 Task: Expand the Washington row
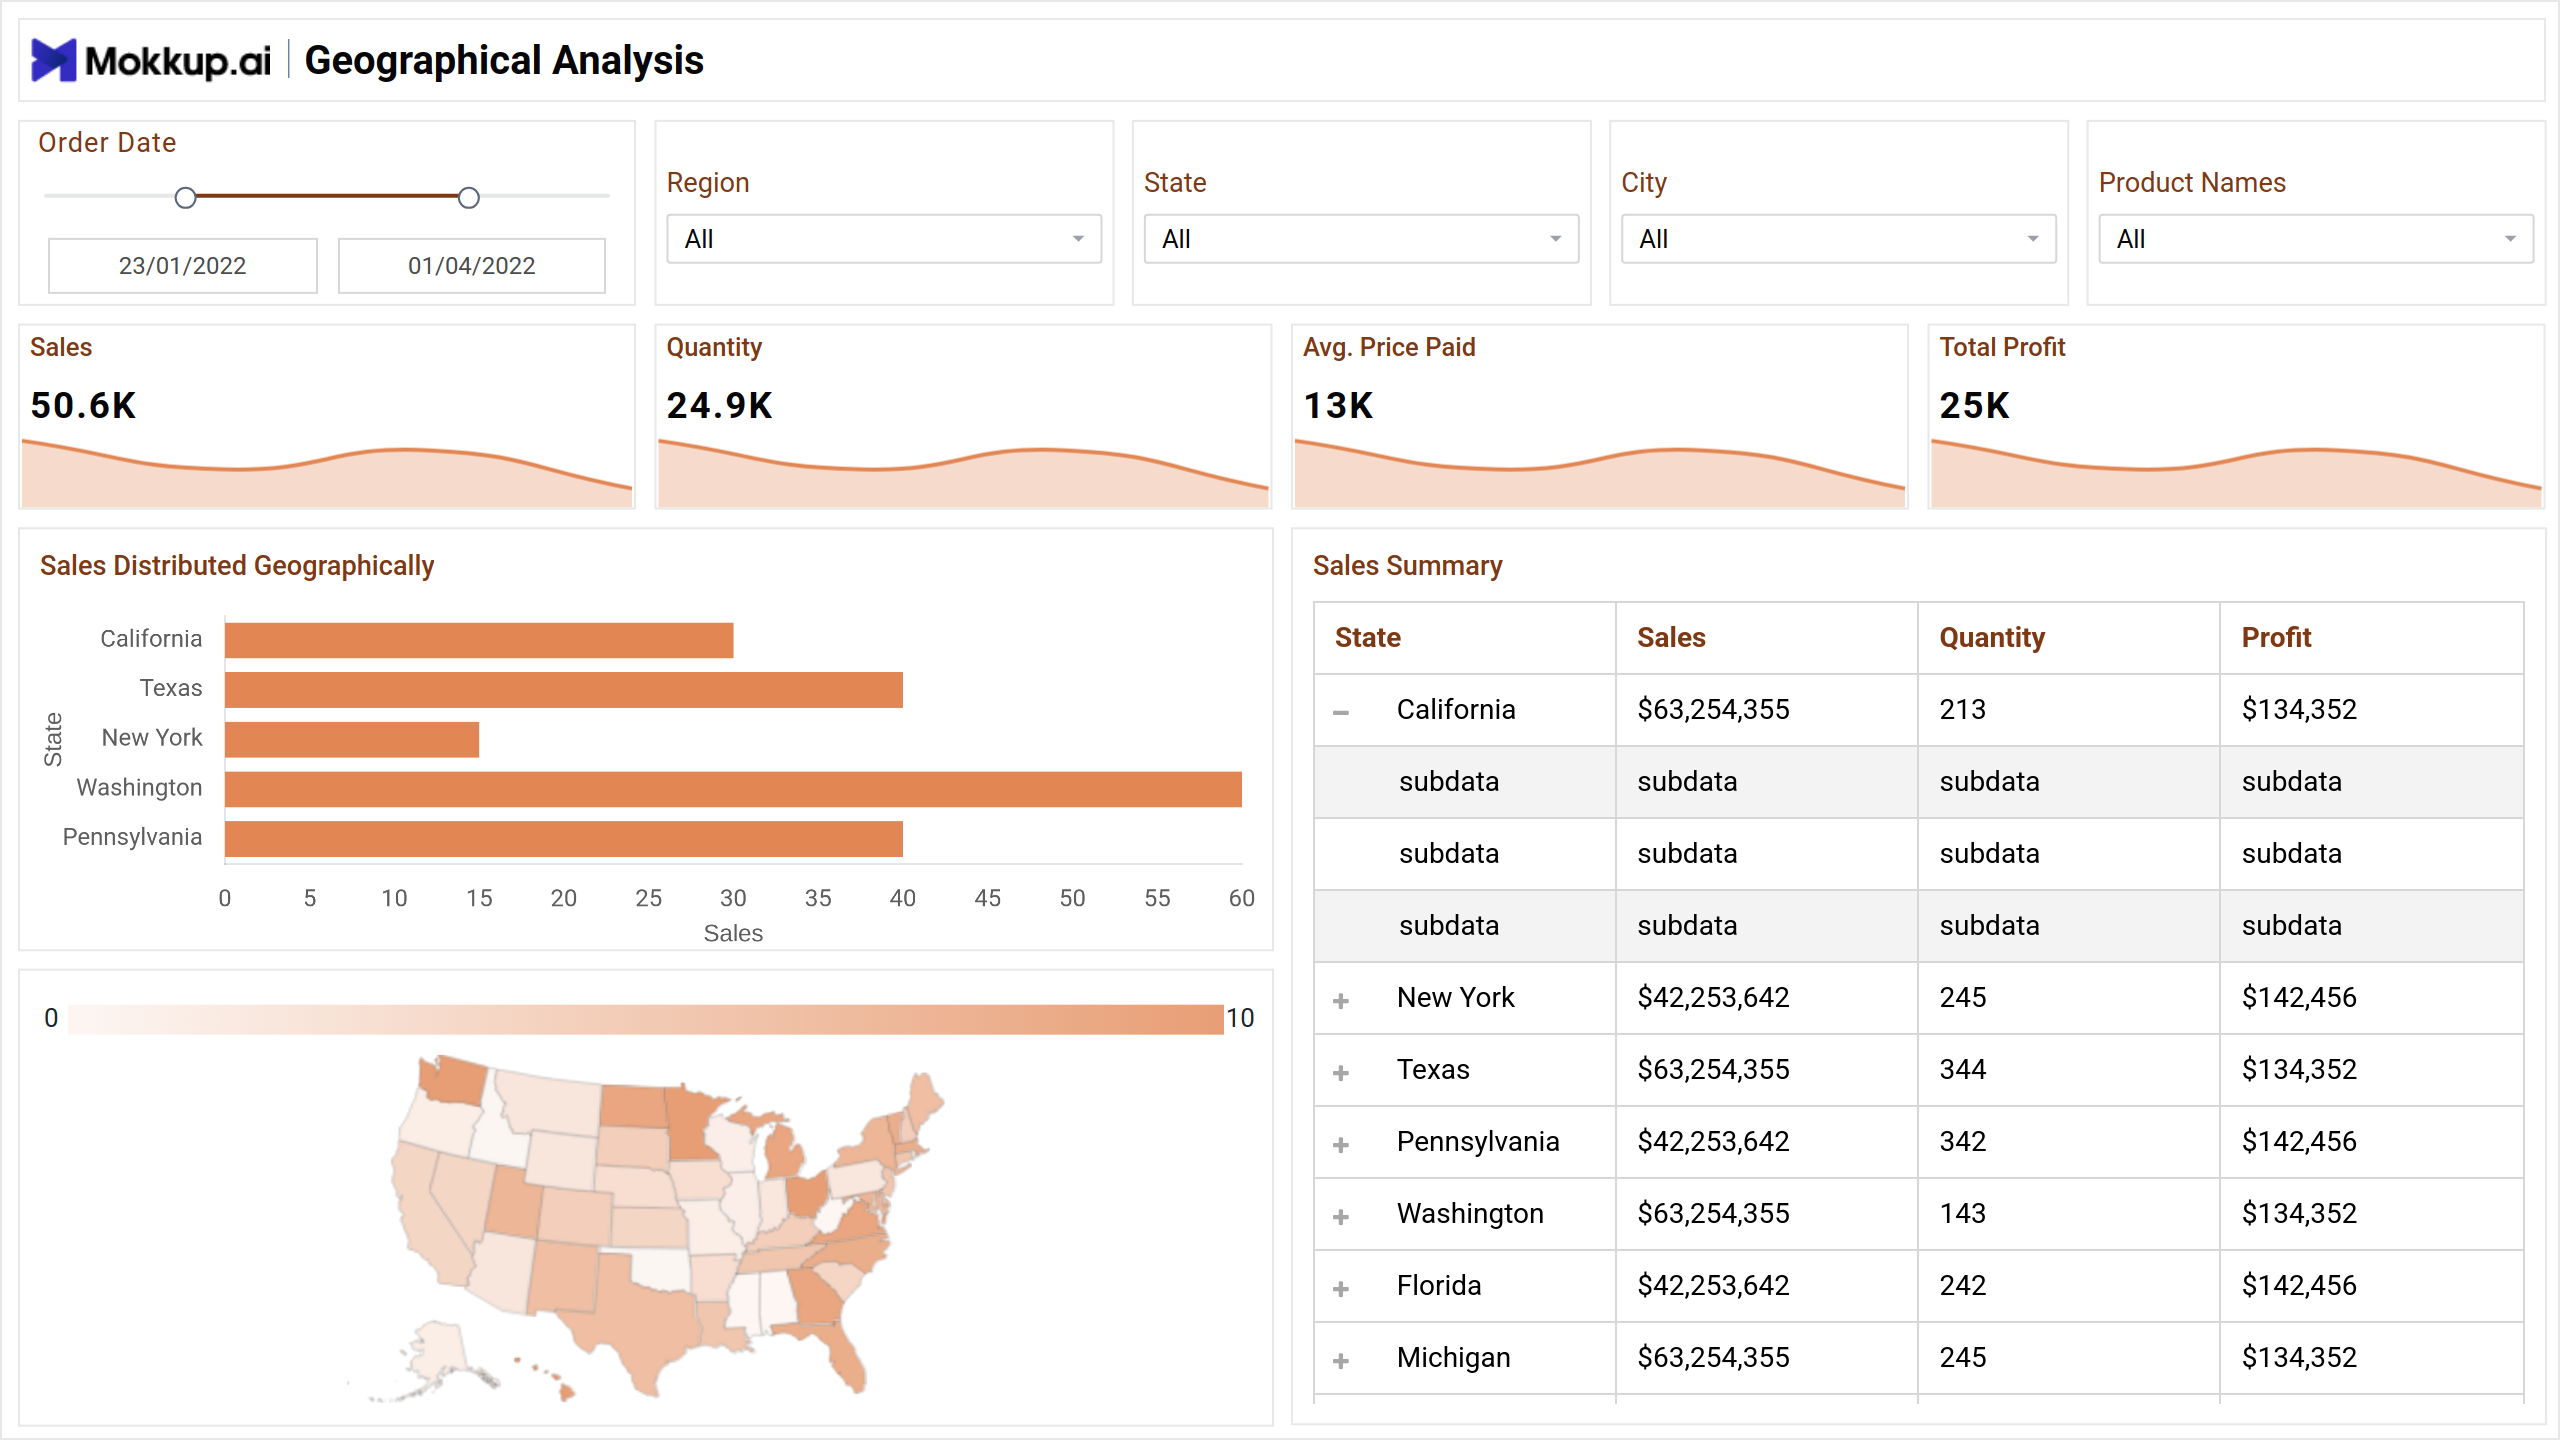click(1341, 1215)
